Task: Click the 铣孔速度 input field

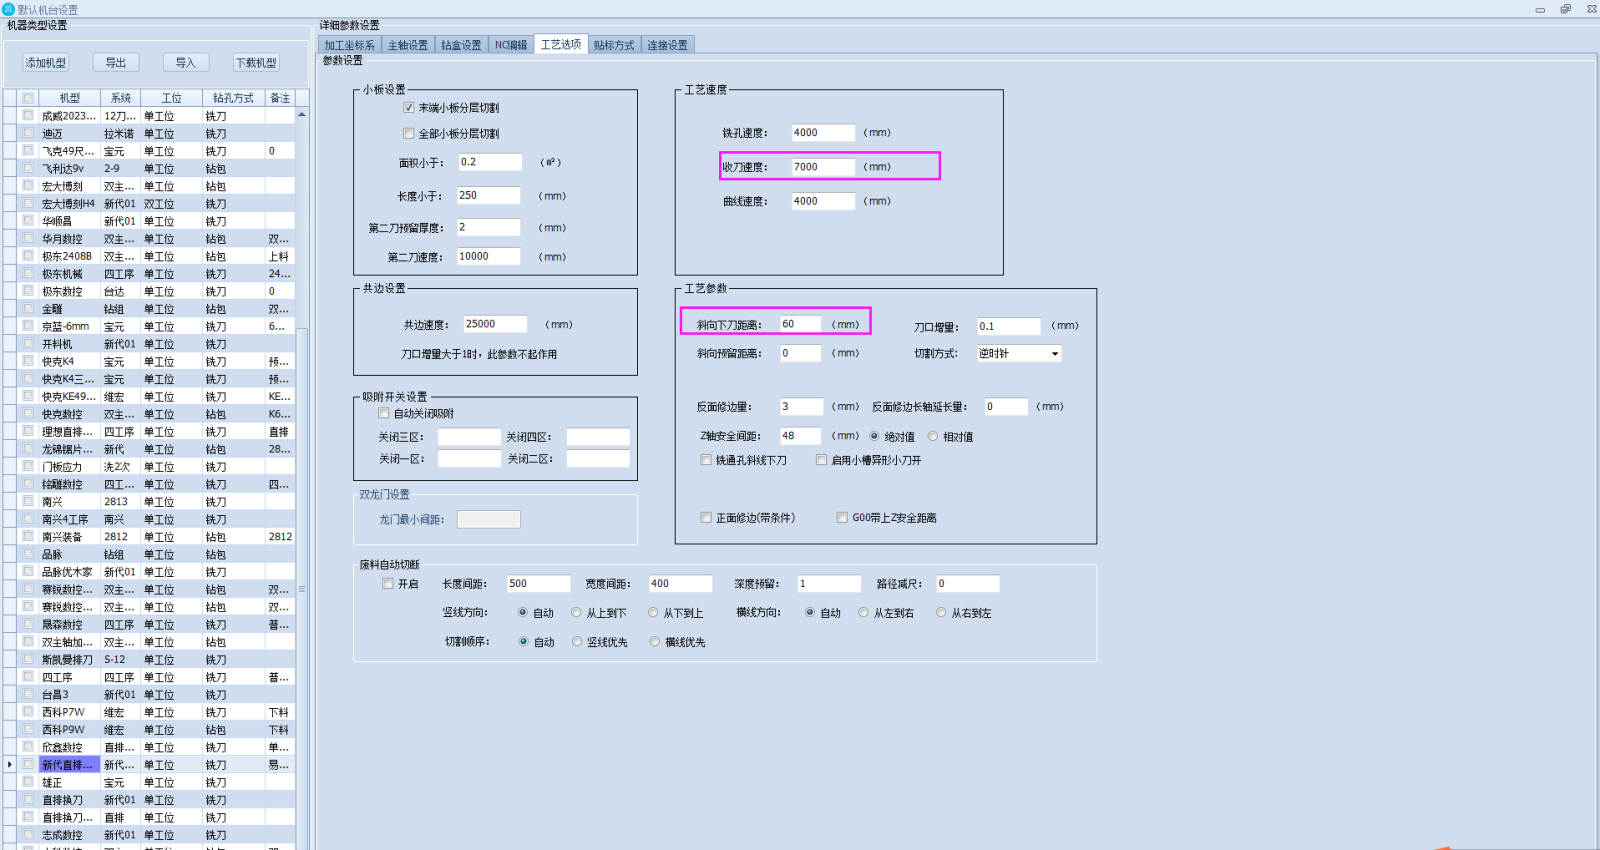Action: (x=823, y=132)
